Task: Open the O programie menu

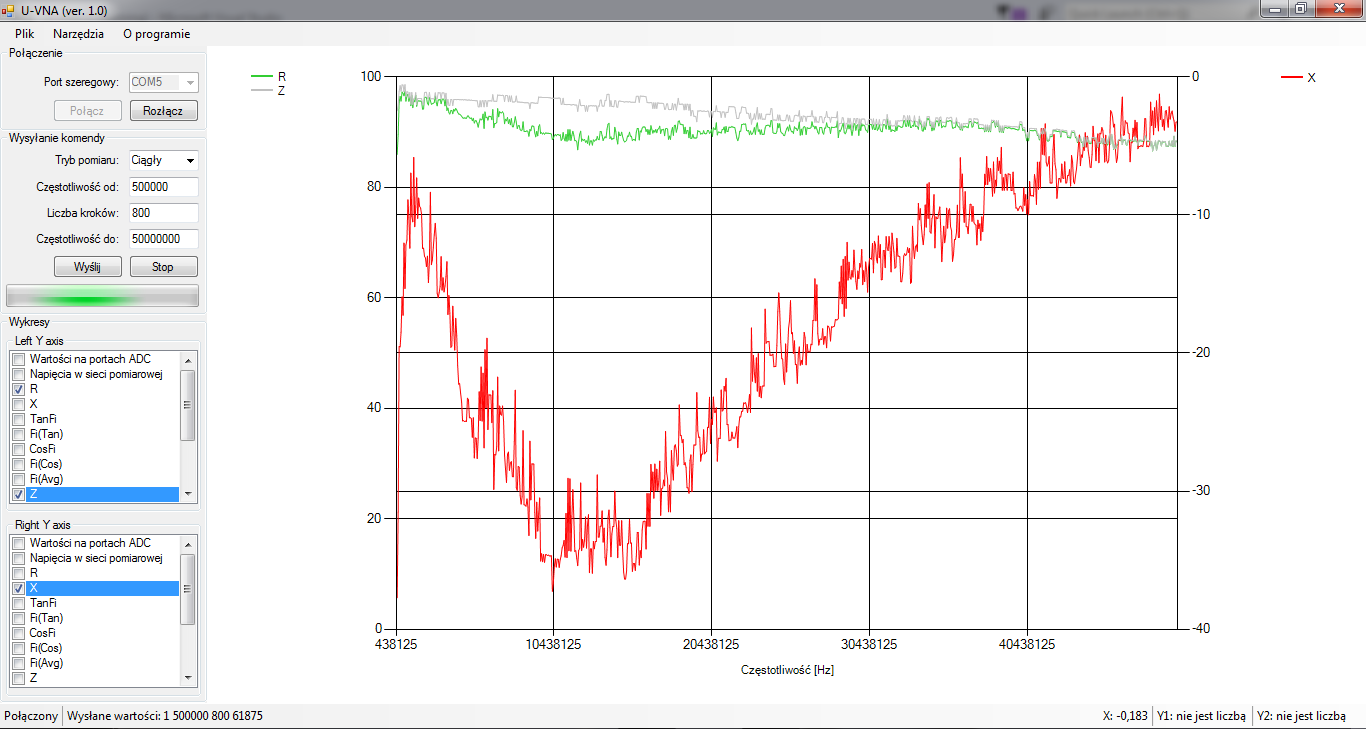Action: coord(156,33)
